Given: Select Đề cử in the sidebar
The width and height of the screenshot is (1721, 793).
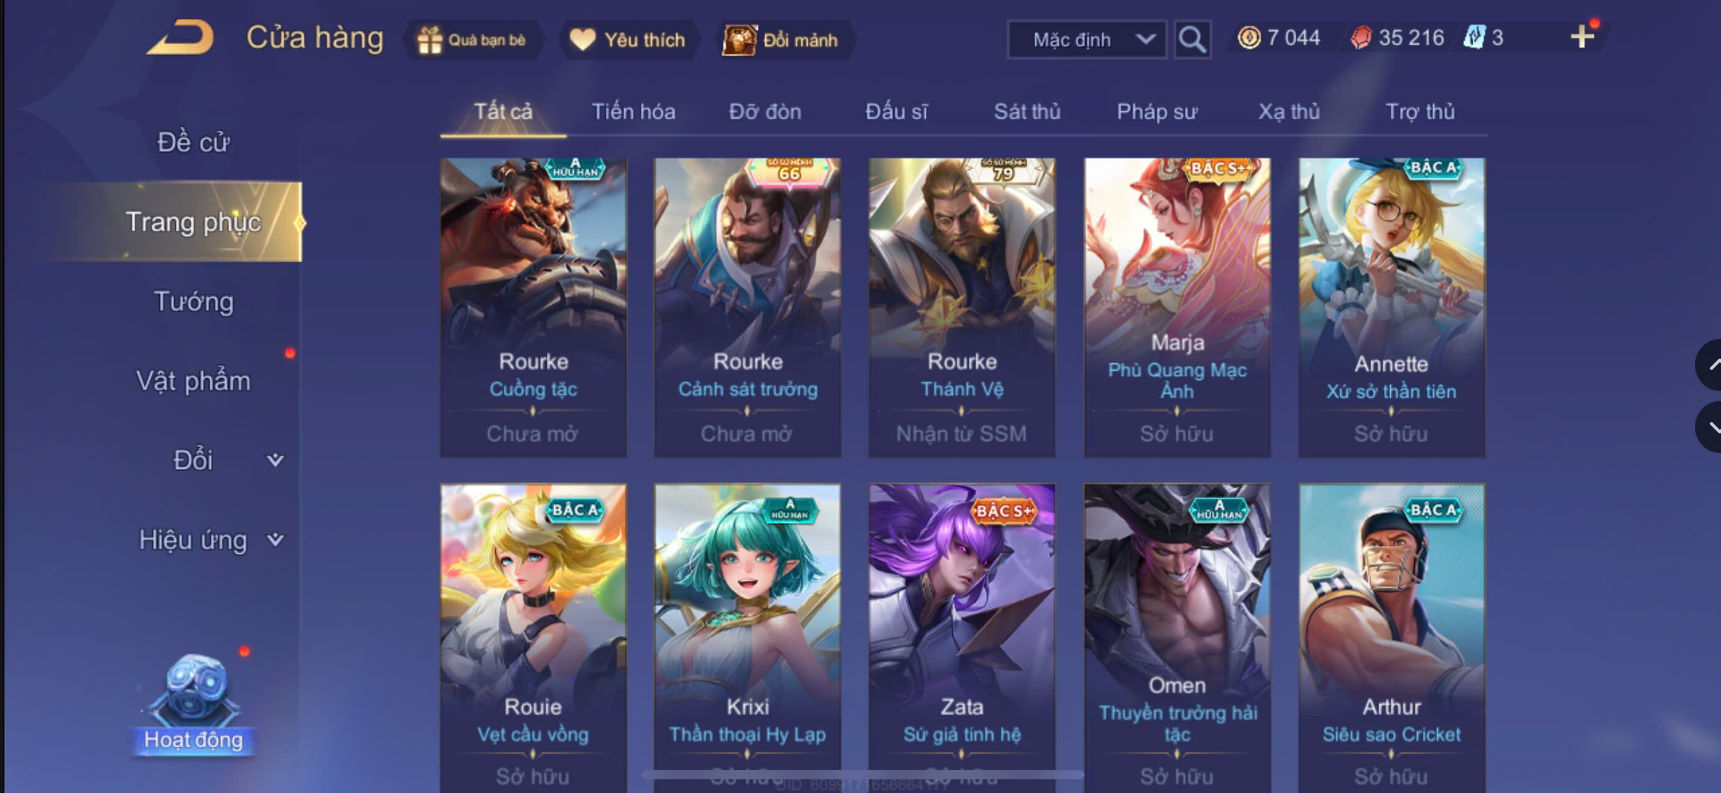Looking at the screenshot, I should click(x=193, y=142).
